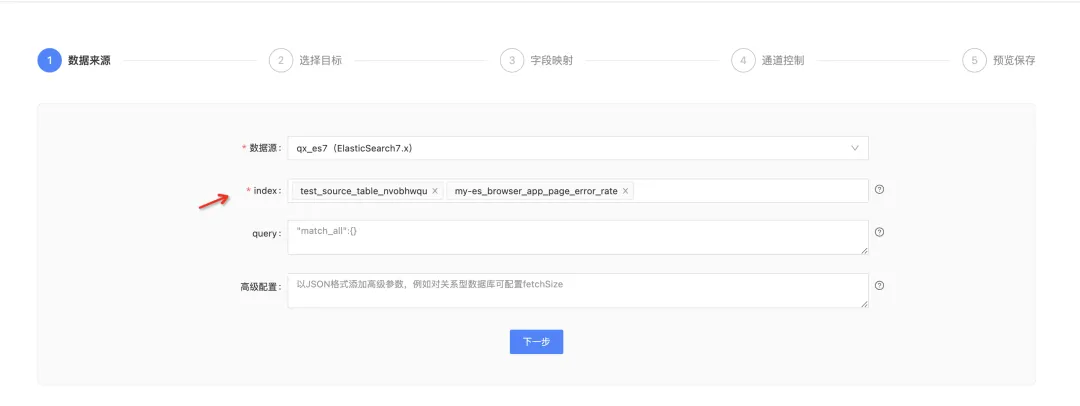Viewport: 1080px width, 406px height.
Task: Click the query field label
Action: 267,234
